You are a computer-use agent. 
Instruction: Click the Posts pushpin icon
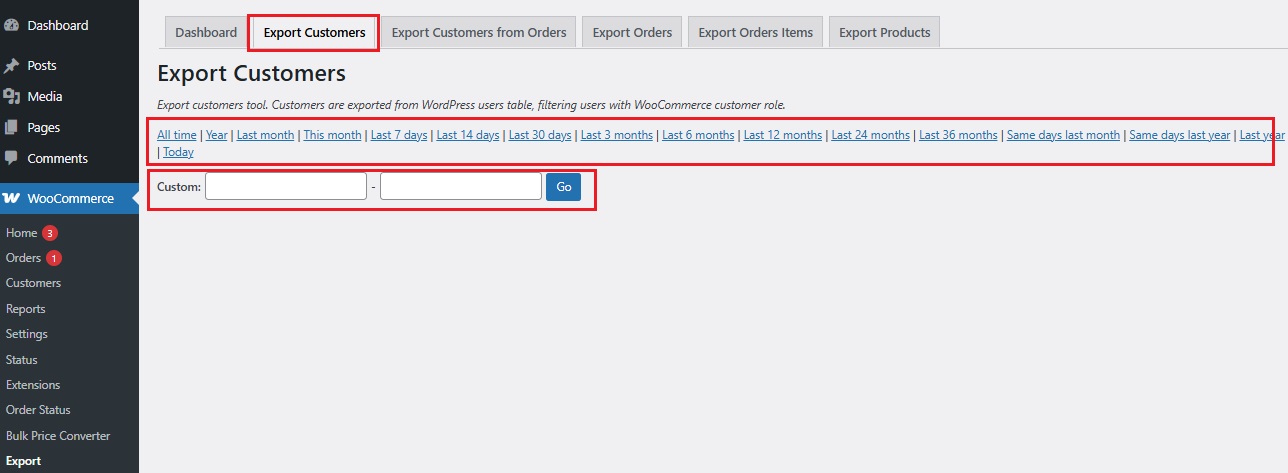click(x=12, y=65)
